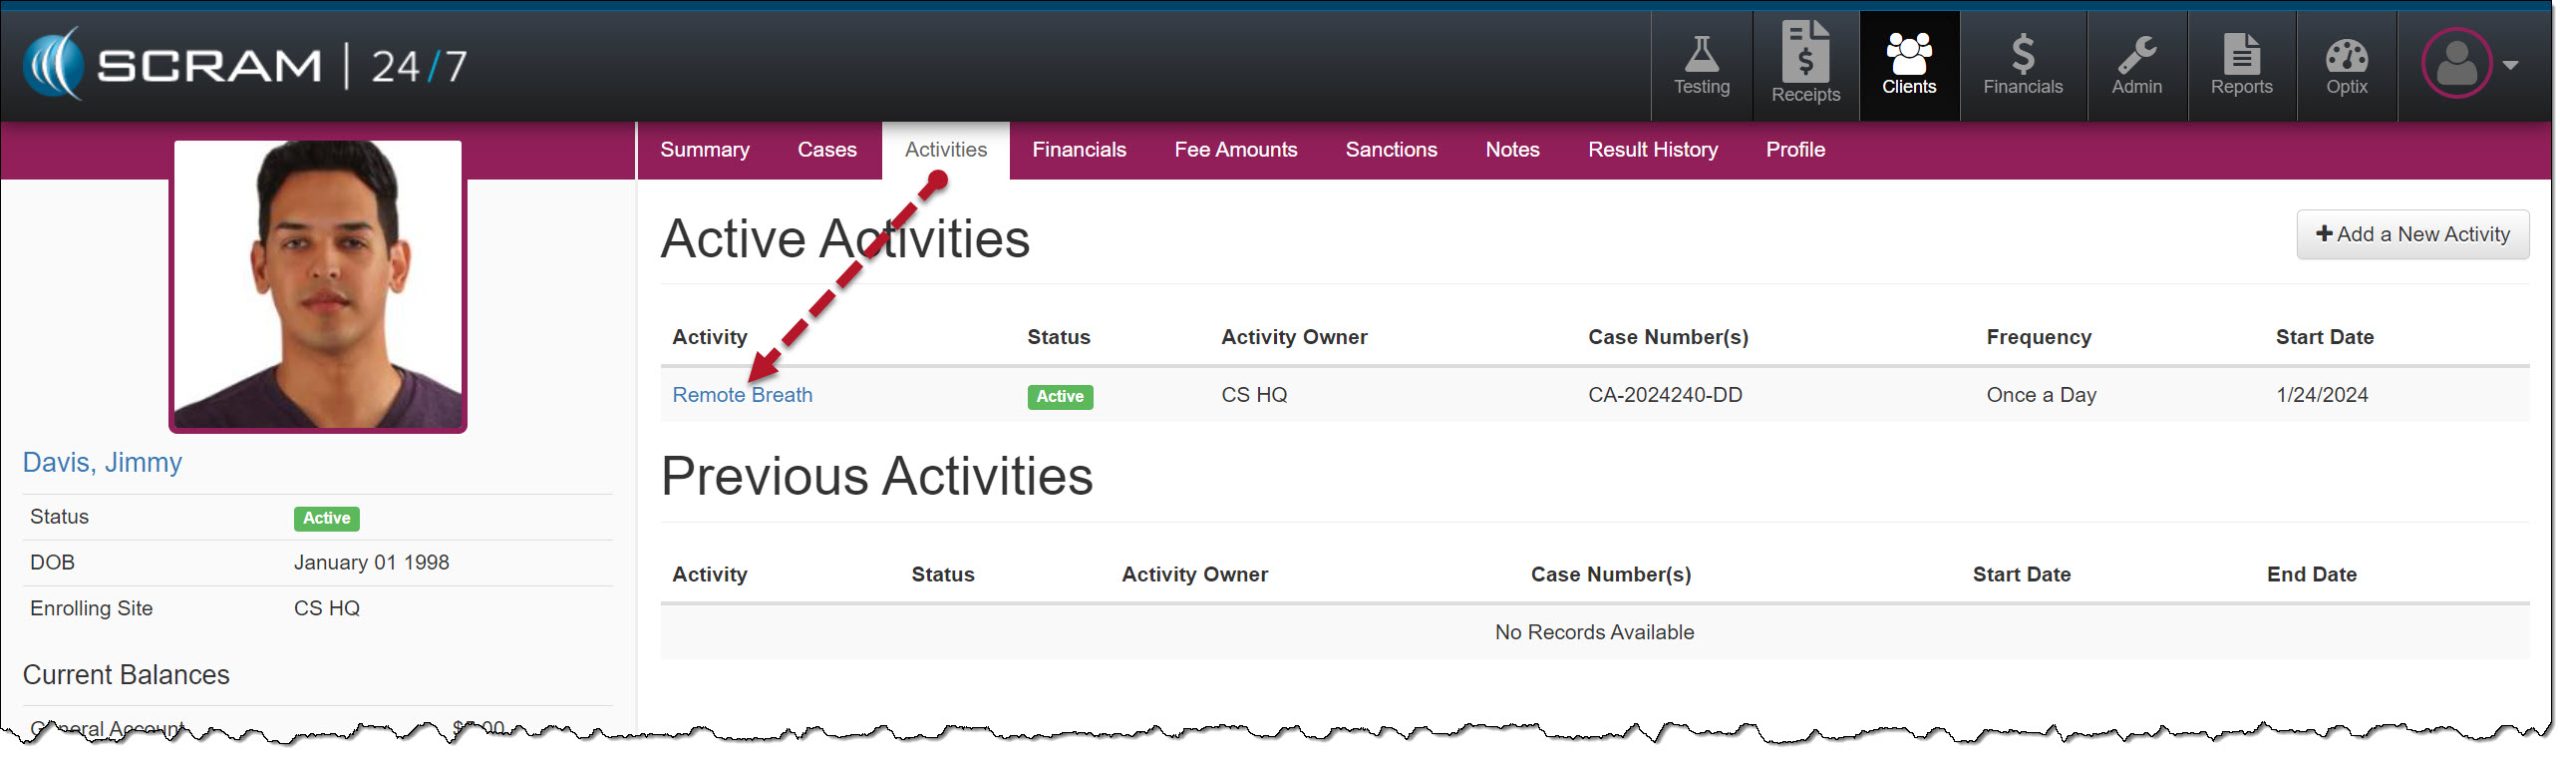Click Jimmy Davis's profile photo

318,285
